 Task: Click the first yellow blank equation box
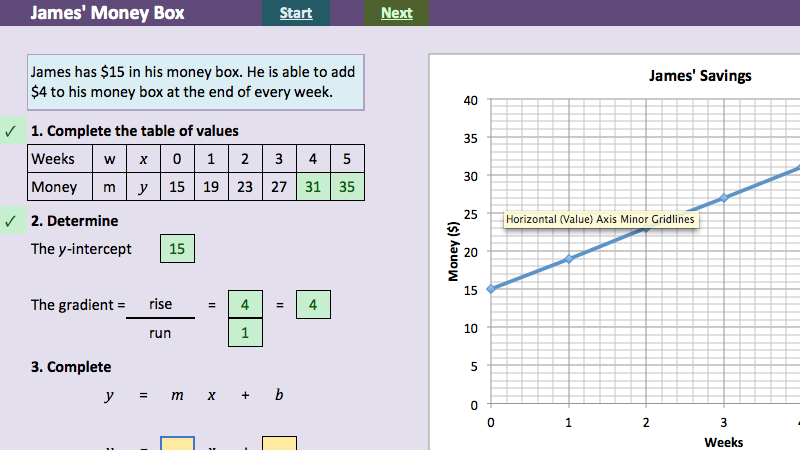click(x=177, y=442)
